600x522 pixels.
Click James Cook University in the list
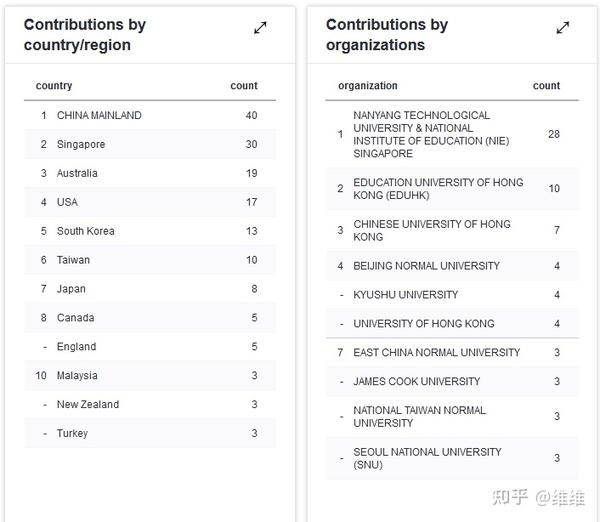[417, 381]
